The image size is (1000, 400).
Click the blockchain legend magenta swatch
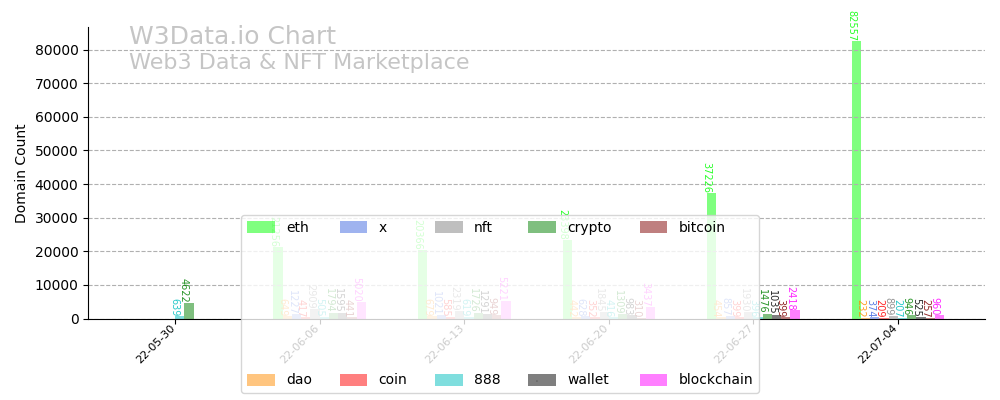[654, 380]
